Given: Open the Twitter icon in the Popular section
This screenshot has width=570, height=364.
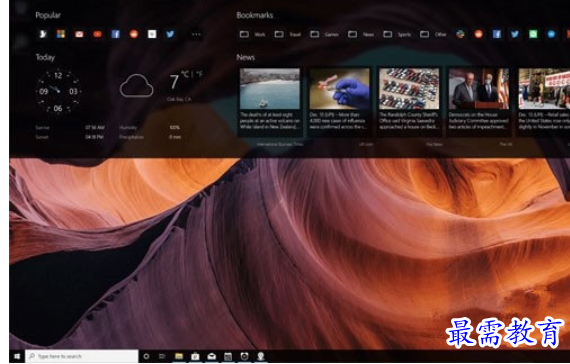Looking at the screenshot, I should [170, 34].
